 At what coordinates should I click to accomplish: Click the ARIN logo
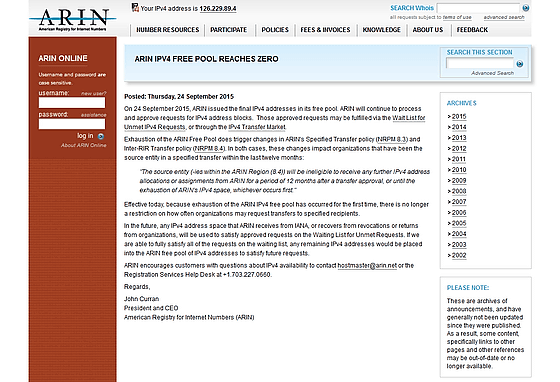(72, 19)
